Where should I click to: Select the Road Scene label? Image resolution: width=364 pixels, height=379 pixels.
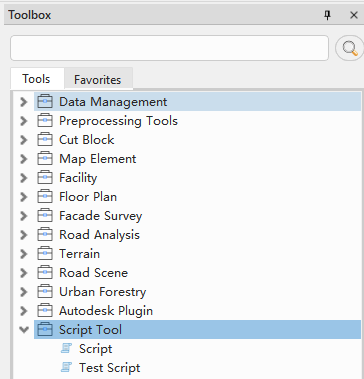tap(94, 273)
